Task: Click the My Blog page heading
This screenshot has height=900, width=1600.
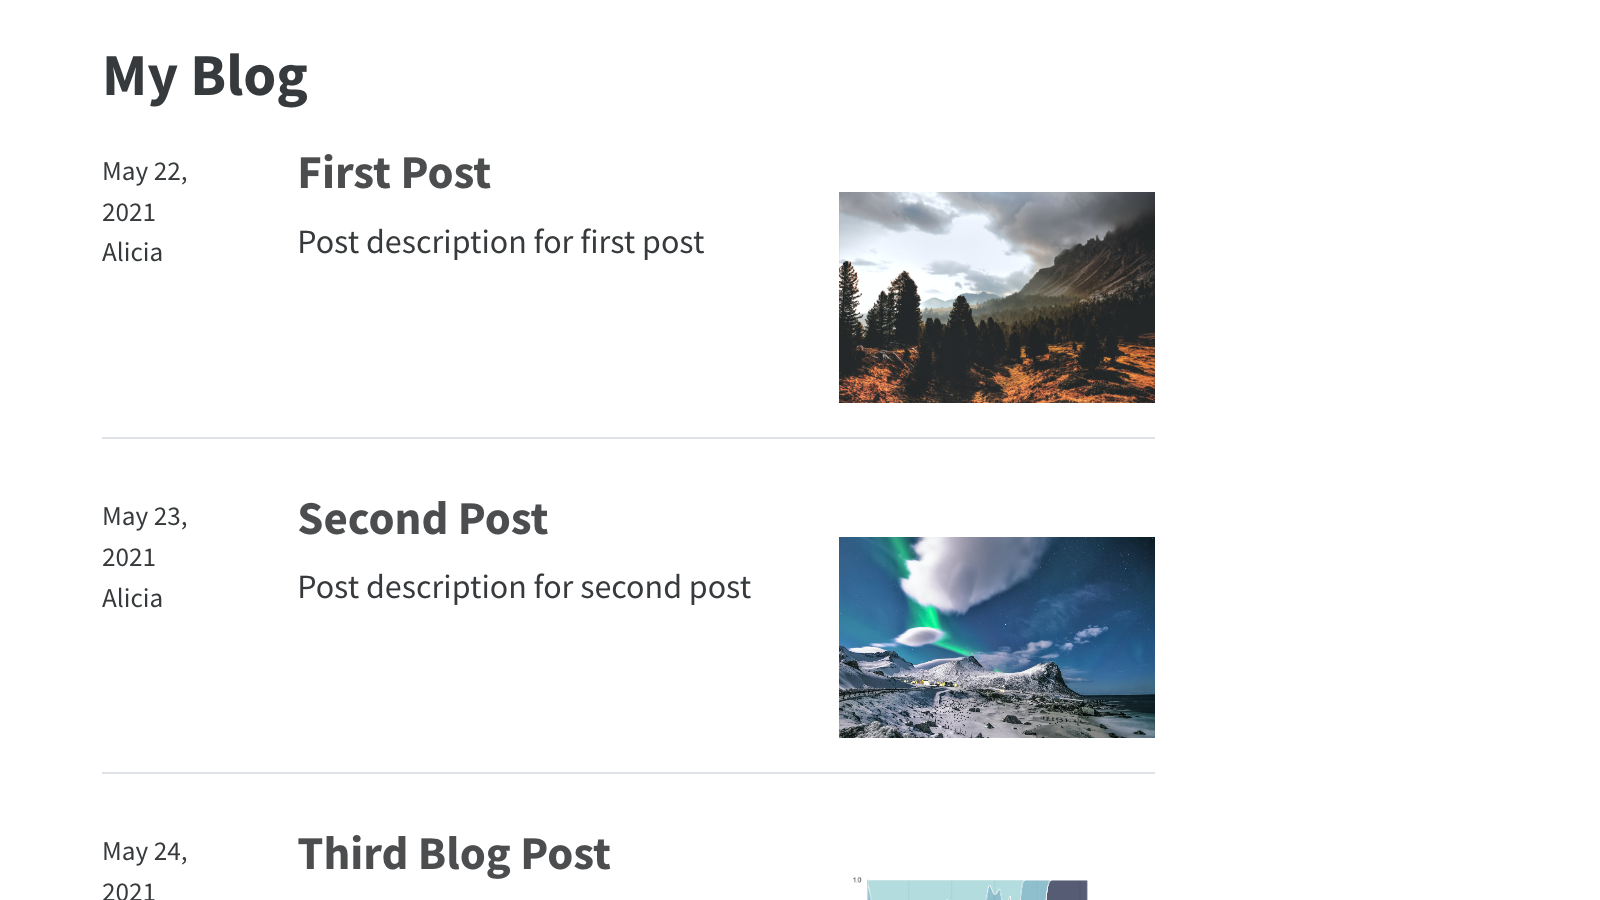Action: point(205,76)
